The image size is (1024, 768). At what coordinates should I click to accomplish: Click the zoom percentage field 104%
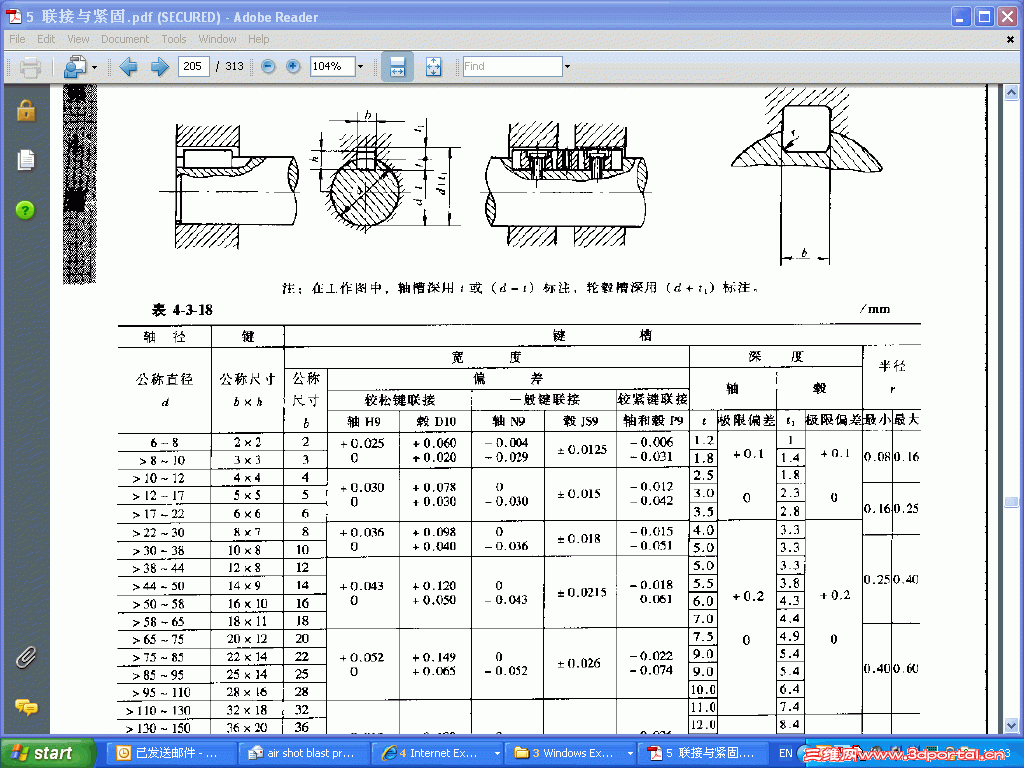332,66
